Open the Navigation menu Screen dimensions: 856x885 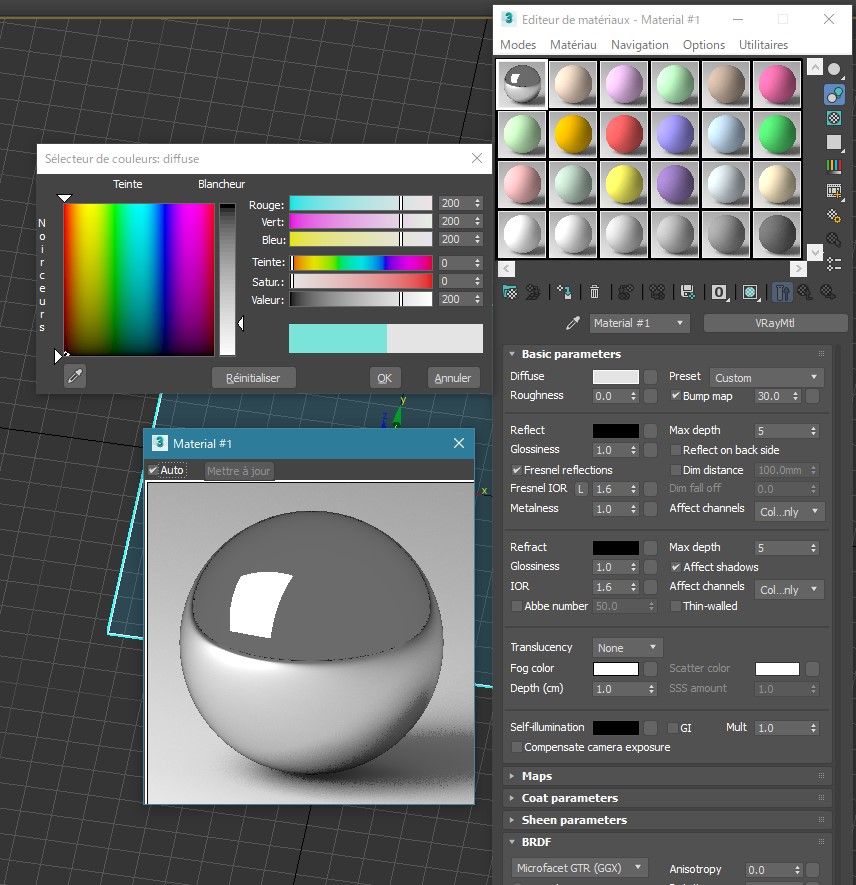tap(639, 45)
